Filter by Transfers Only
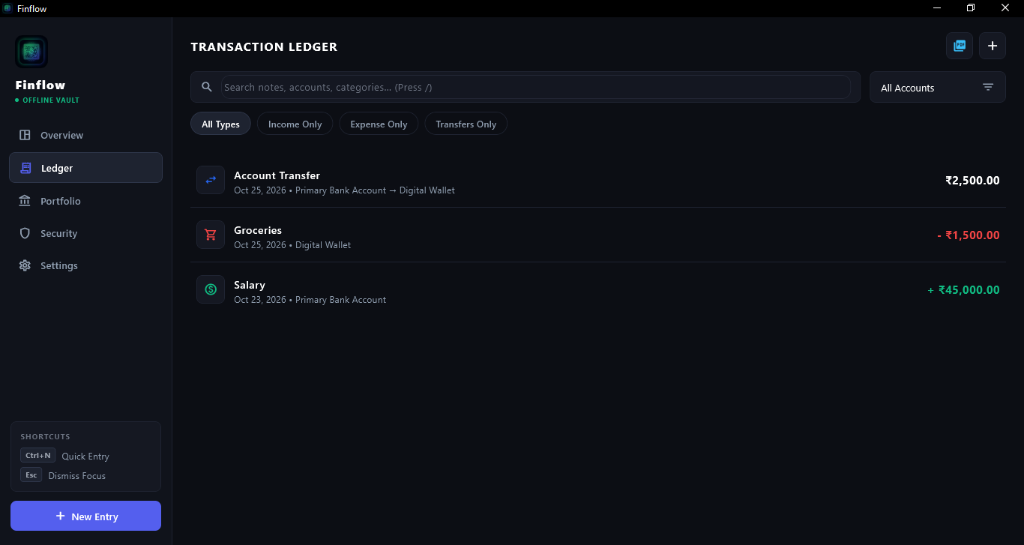 (x=466, y=124)
